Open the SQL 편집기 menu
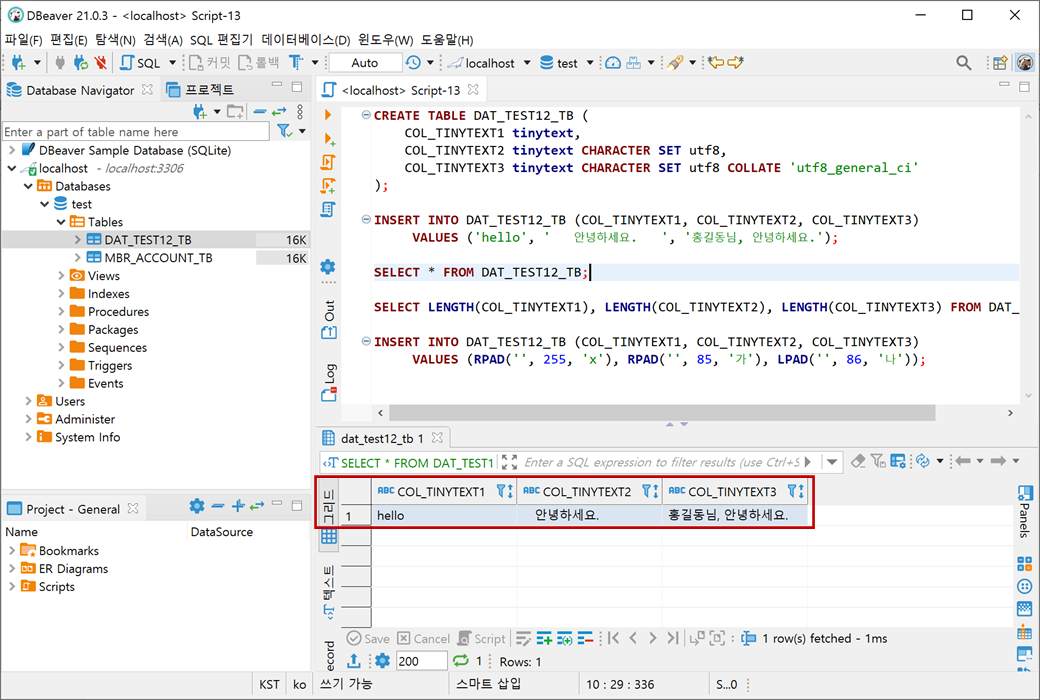Image resolution: width=1040 pixels, height=700 pixels. [221, 40]
